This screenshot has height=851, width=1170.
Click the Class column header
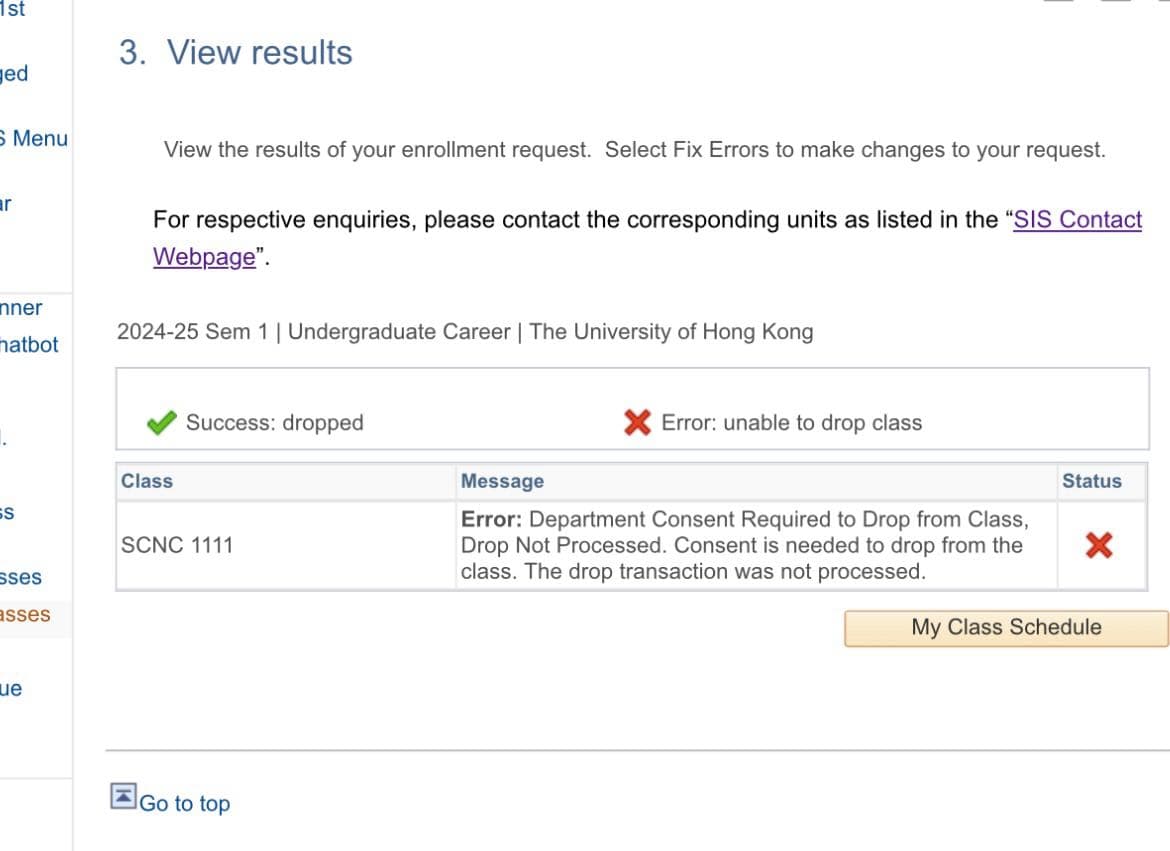click(x=147, y=481)
